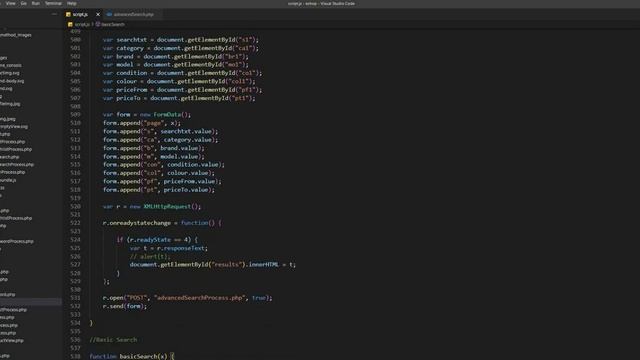Select the method_images folder in explorer
The width and height of the screenshot is (640, 360).
tap(16, 35)
